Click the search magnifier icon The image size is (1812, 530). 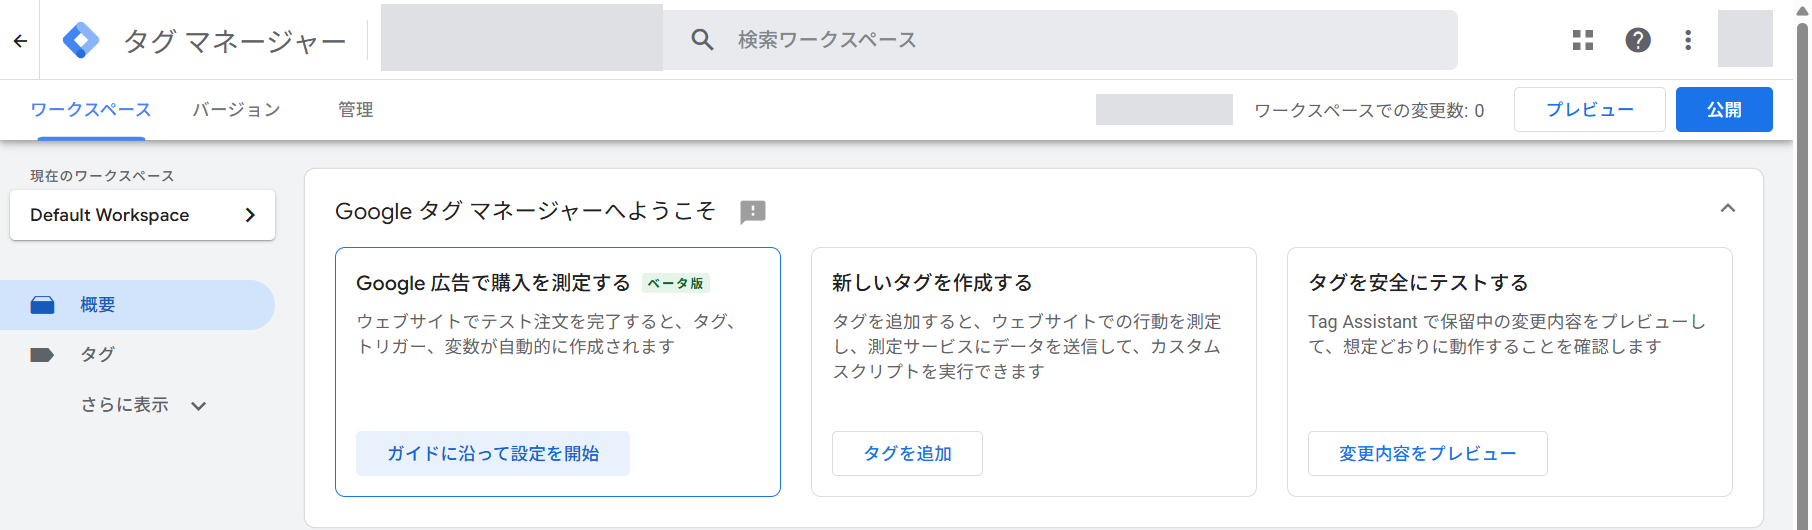[x=702, y=40]
